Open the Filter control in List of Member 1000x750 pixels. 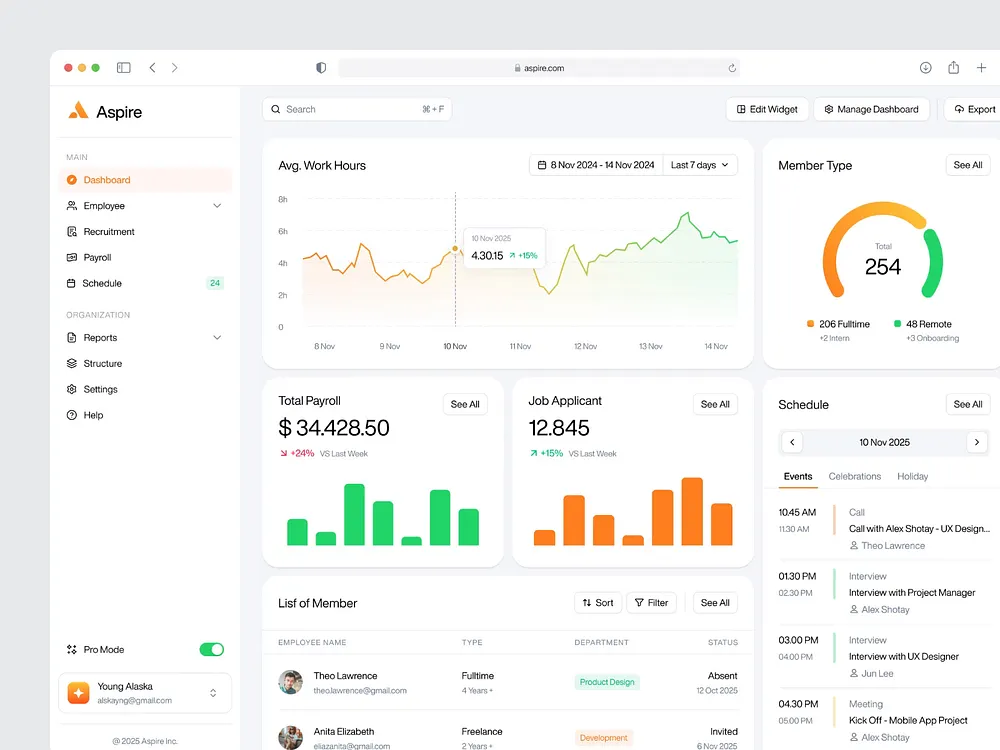pyautogui.click(x=652, y=602)
